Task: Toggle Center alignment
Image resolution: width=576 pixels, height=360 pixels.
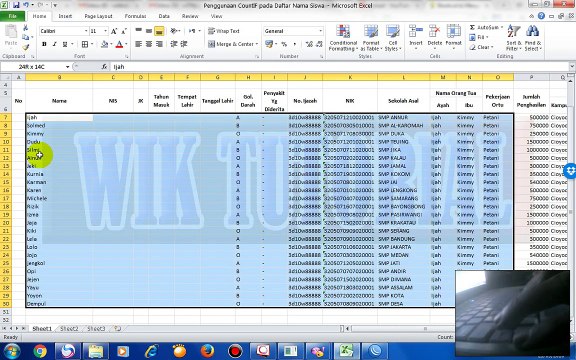Action: coord(149,44)
